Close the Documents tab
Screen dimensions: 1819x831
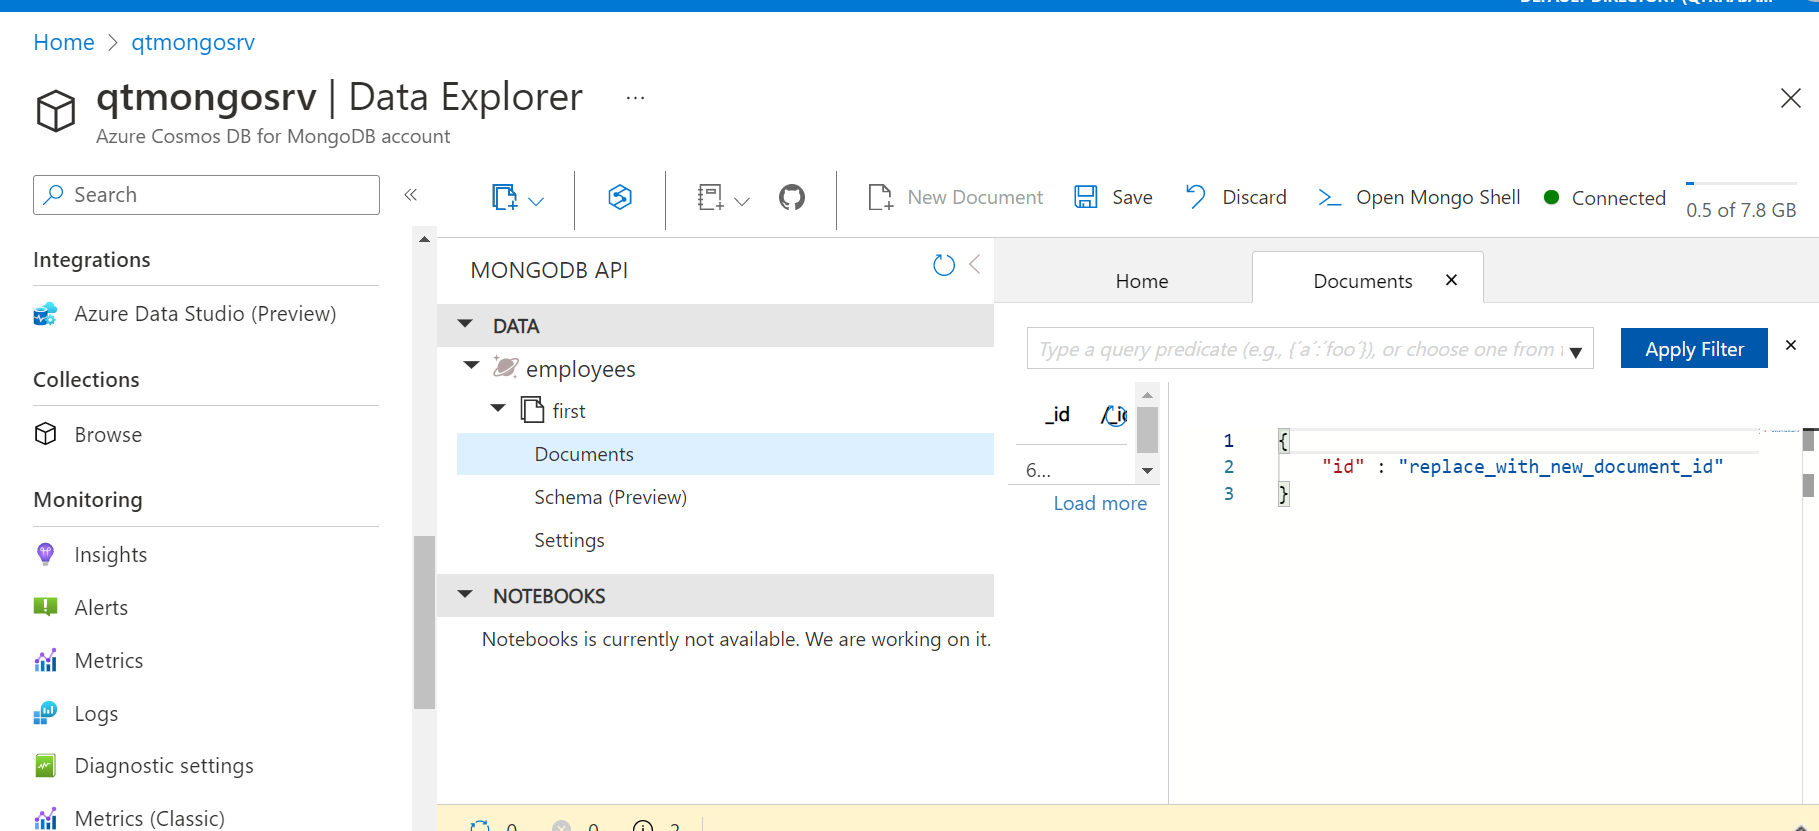(1452, 280)
